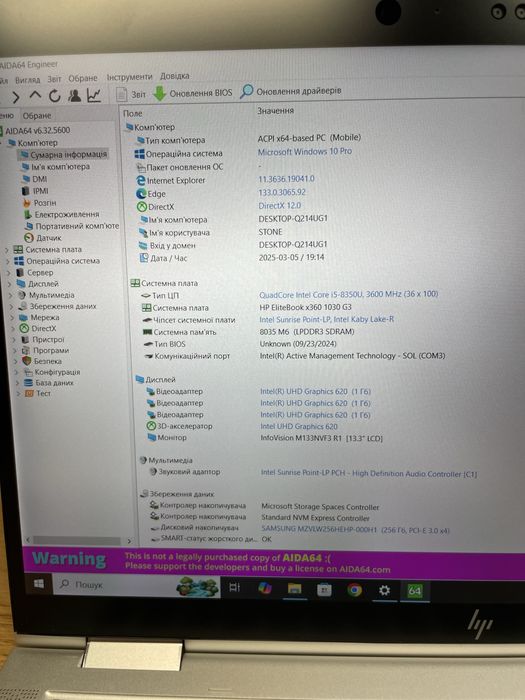Select Електроживлення tree item
The height and width of the screenshot is (700, 525).
click(62, 214)
